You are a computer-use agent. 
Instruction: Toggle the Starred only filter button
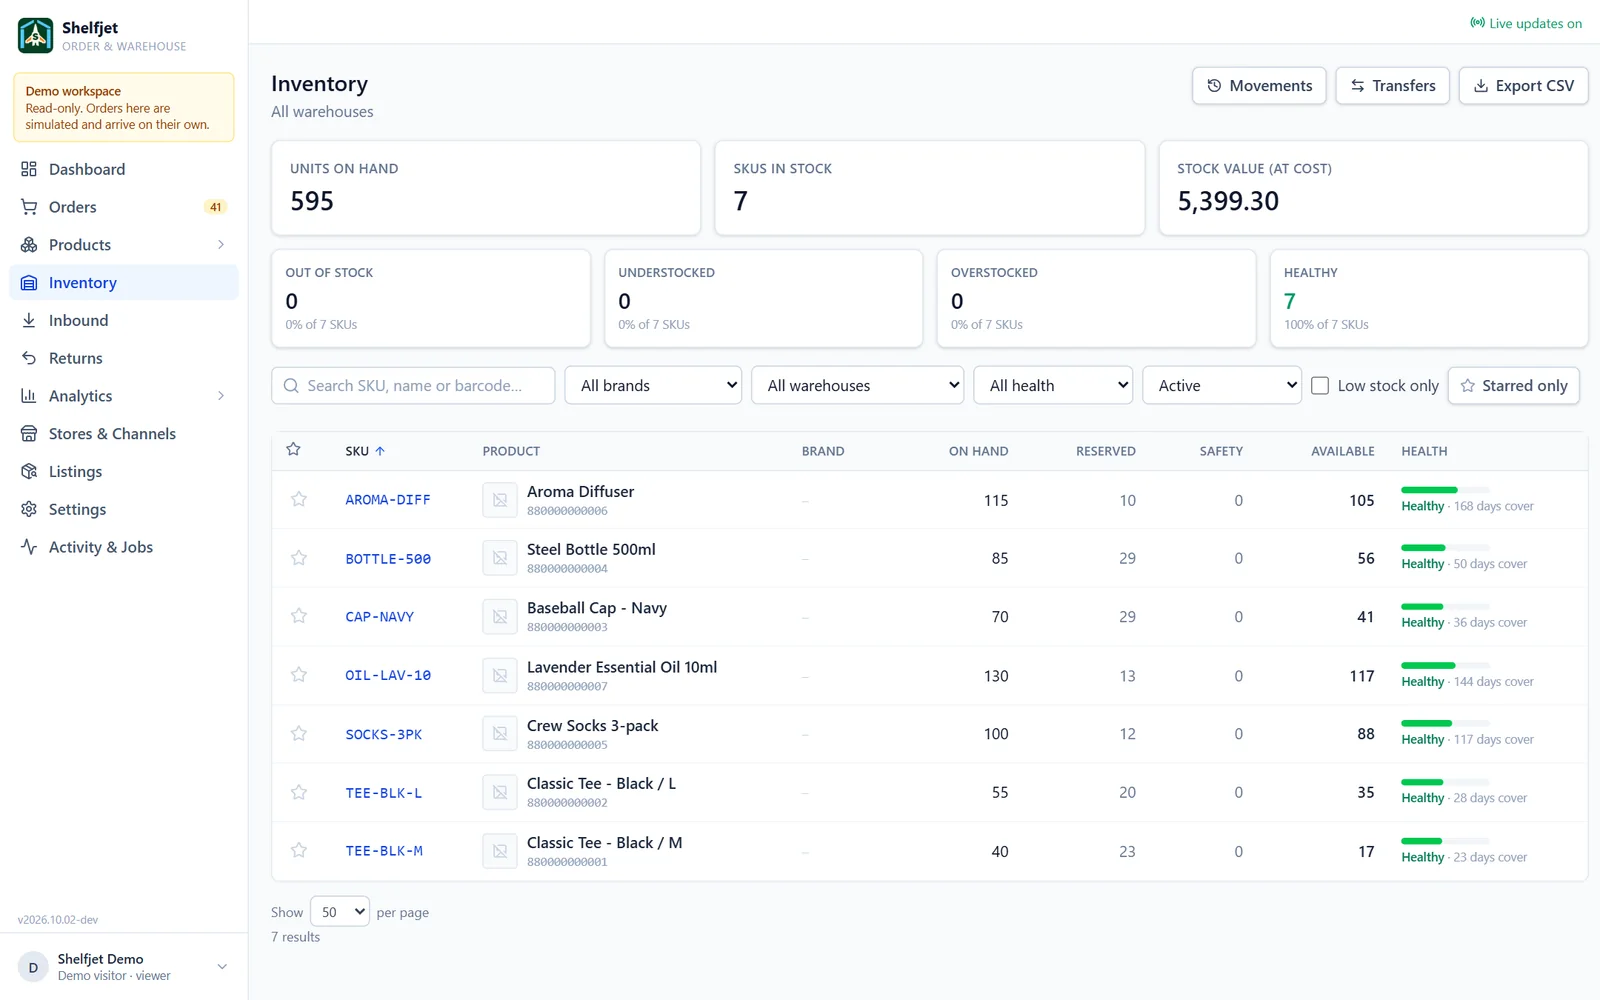pos(1513,386)
